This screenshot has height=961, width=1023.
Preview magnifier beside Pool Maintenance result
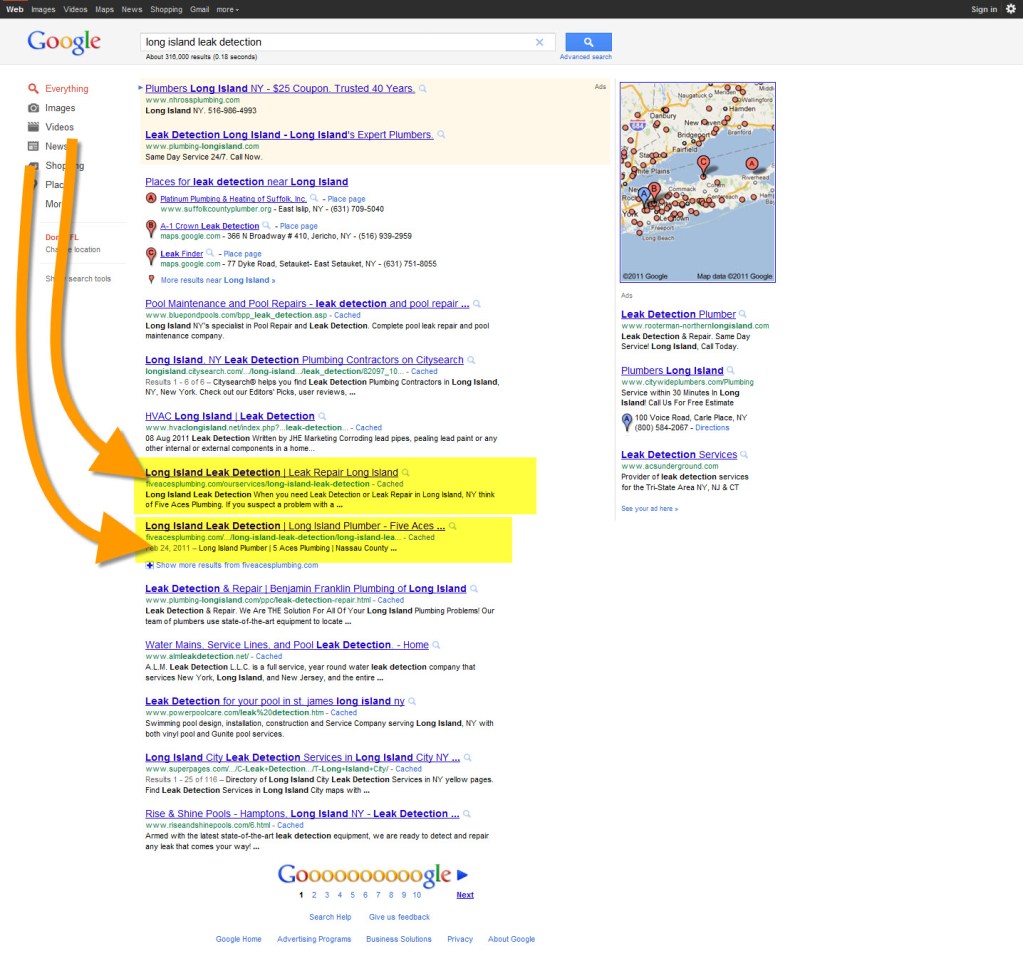(477, 304)
